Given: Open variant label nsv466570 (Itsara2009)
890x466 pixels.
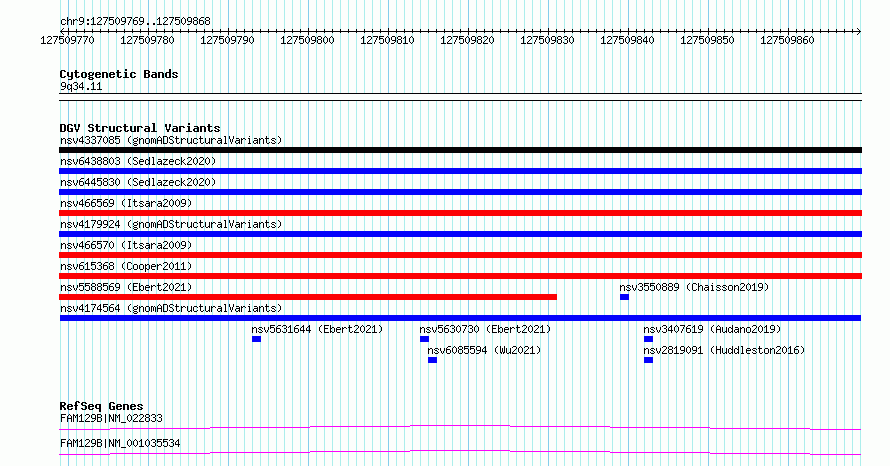Looking at the screenshot, I should coord(126,245).
